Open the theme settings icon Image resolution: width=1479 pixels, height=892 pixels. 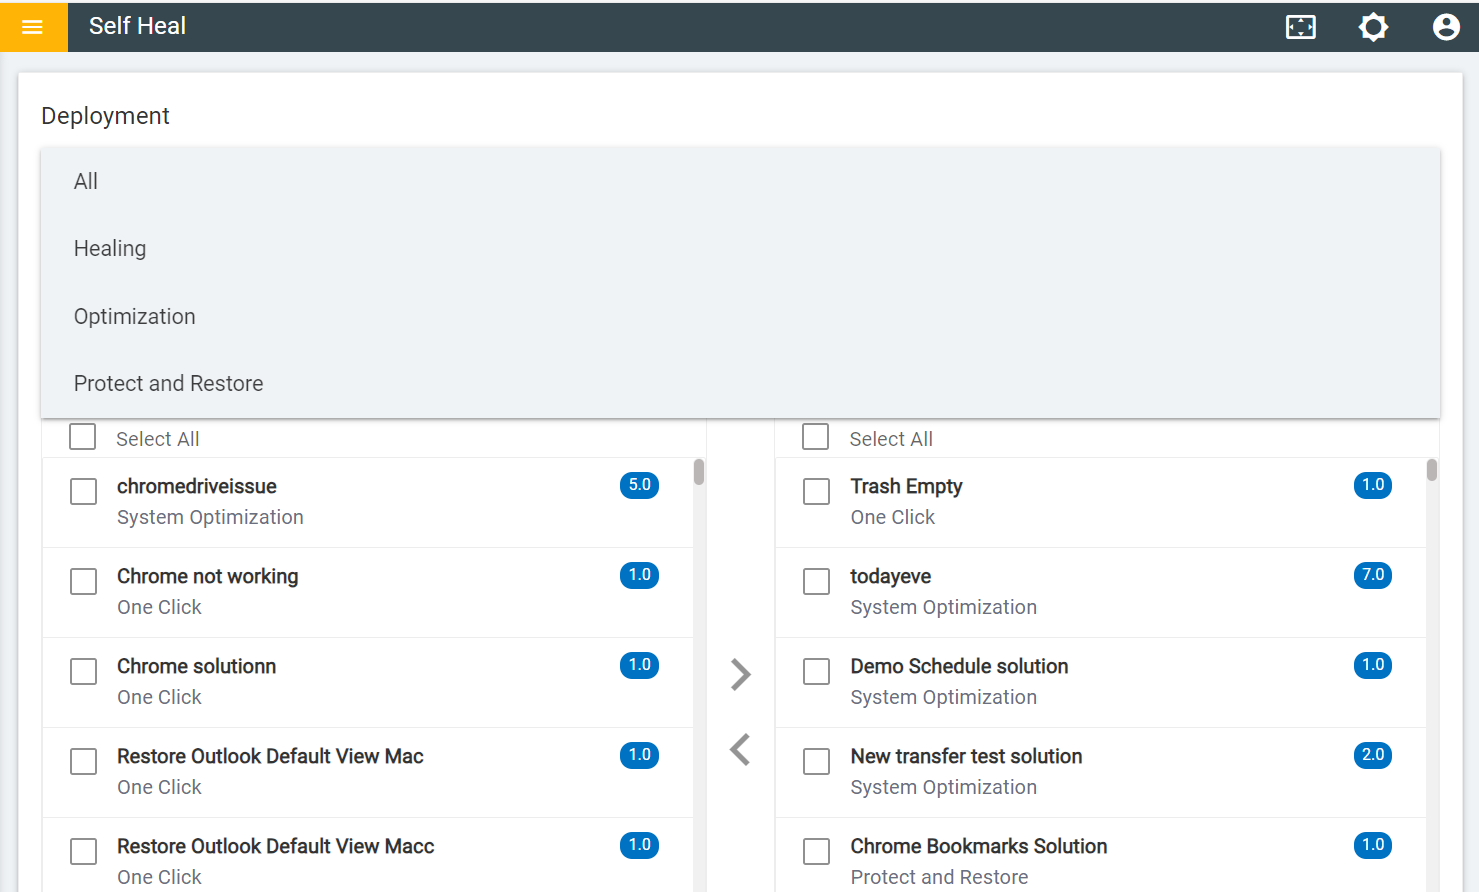[1373, 27]
